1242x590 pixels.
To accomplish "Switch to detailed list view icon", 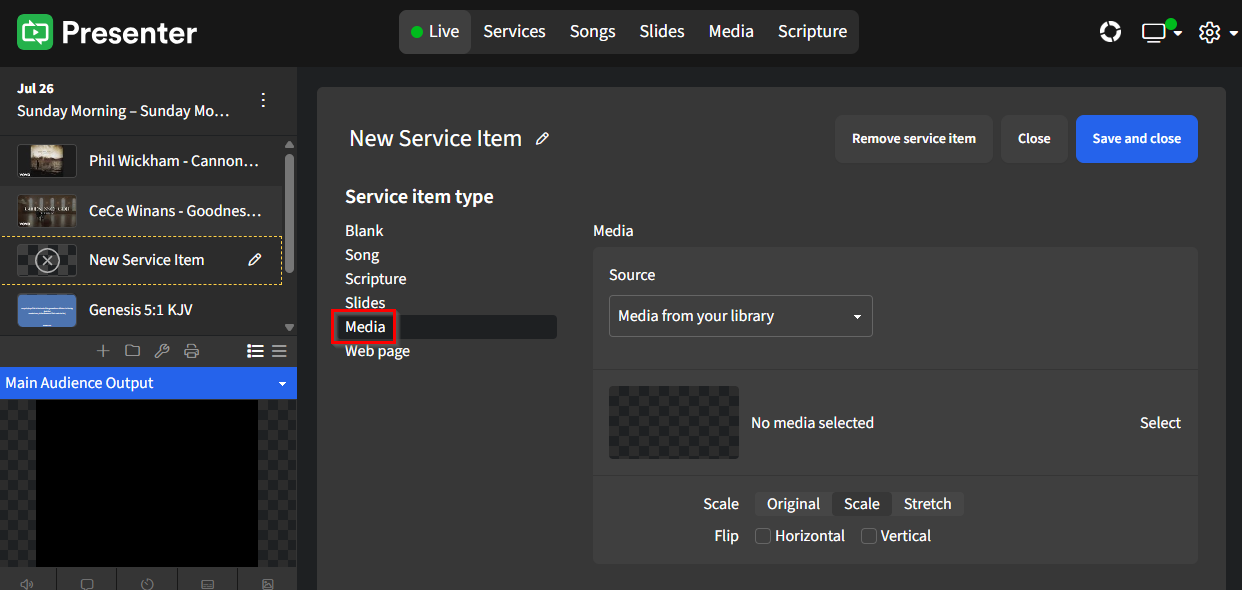I will tap(255, 351).
